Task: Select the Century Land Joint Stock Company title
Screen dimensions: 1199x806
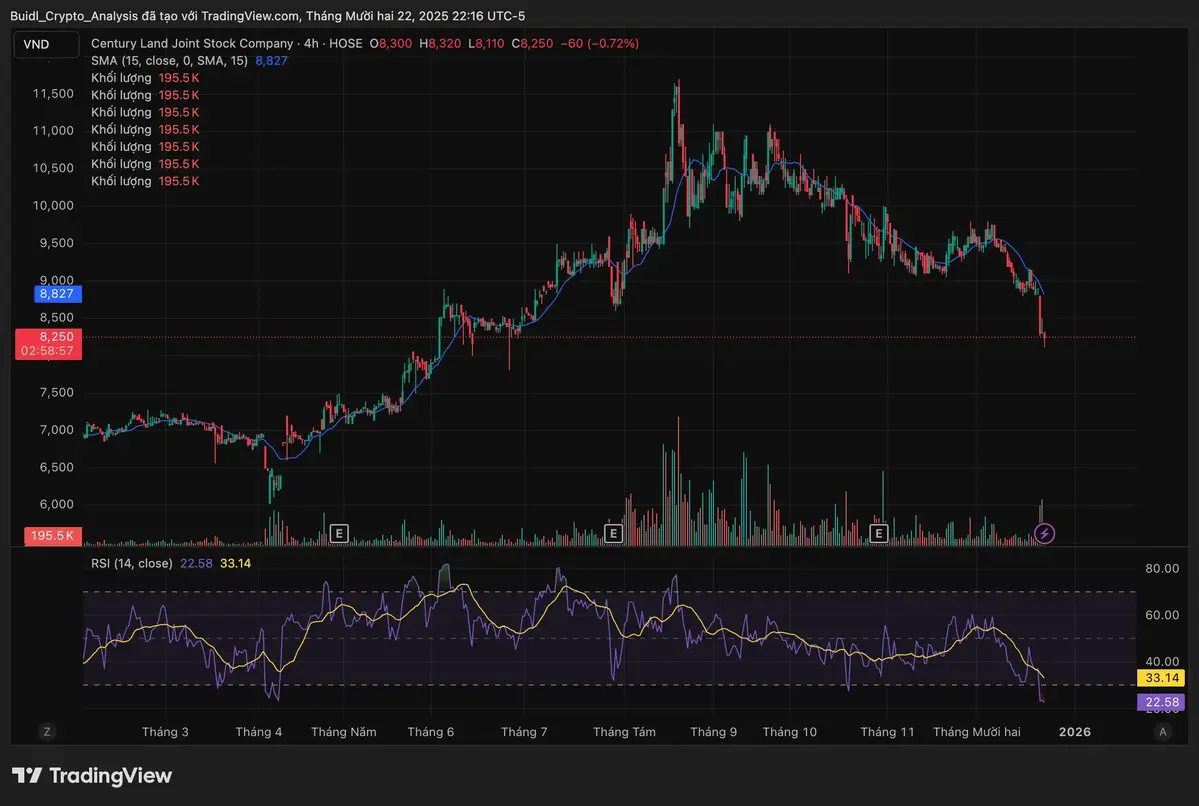Action: [x=192, y=44]
